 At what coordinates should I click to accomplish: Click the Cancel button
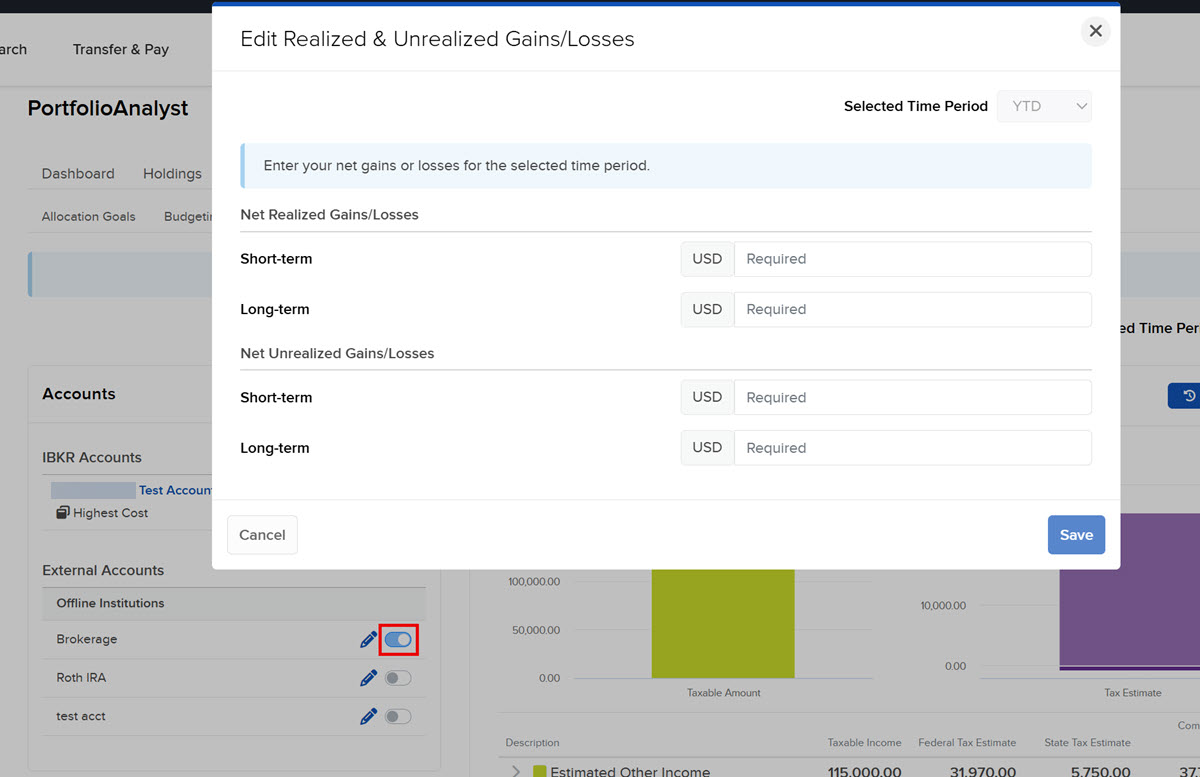[262, 535]
